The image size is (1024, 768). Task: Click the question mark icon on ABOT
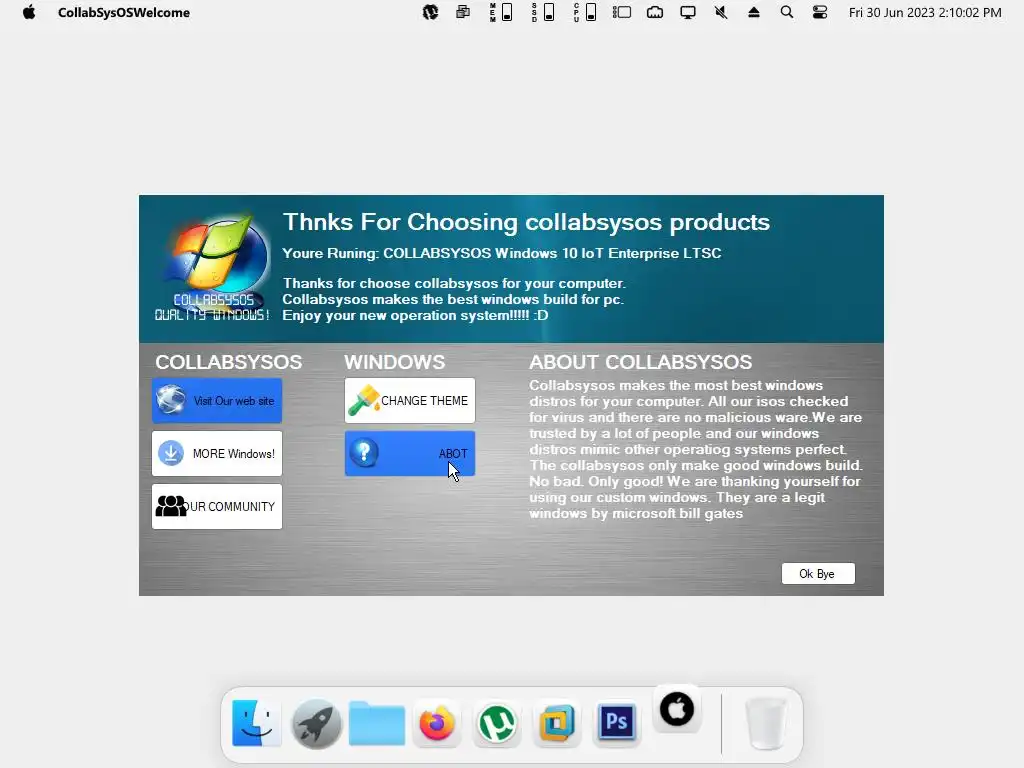tap(364, 453)
